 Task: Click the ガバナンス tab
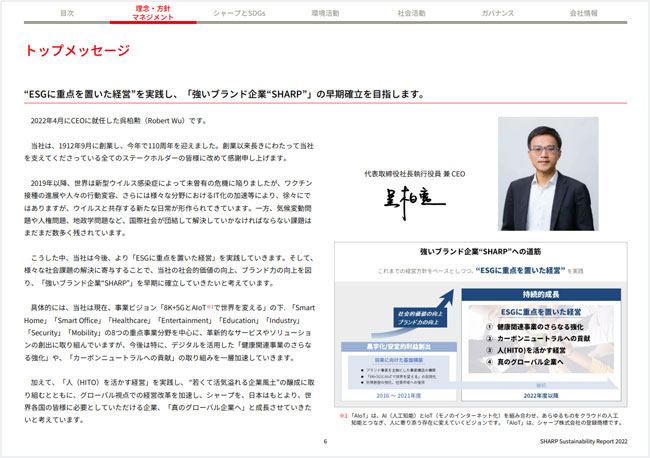click(497, 14)
